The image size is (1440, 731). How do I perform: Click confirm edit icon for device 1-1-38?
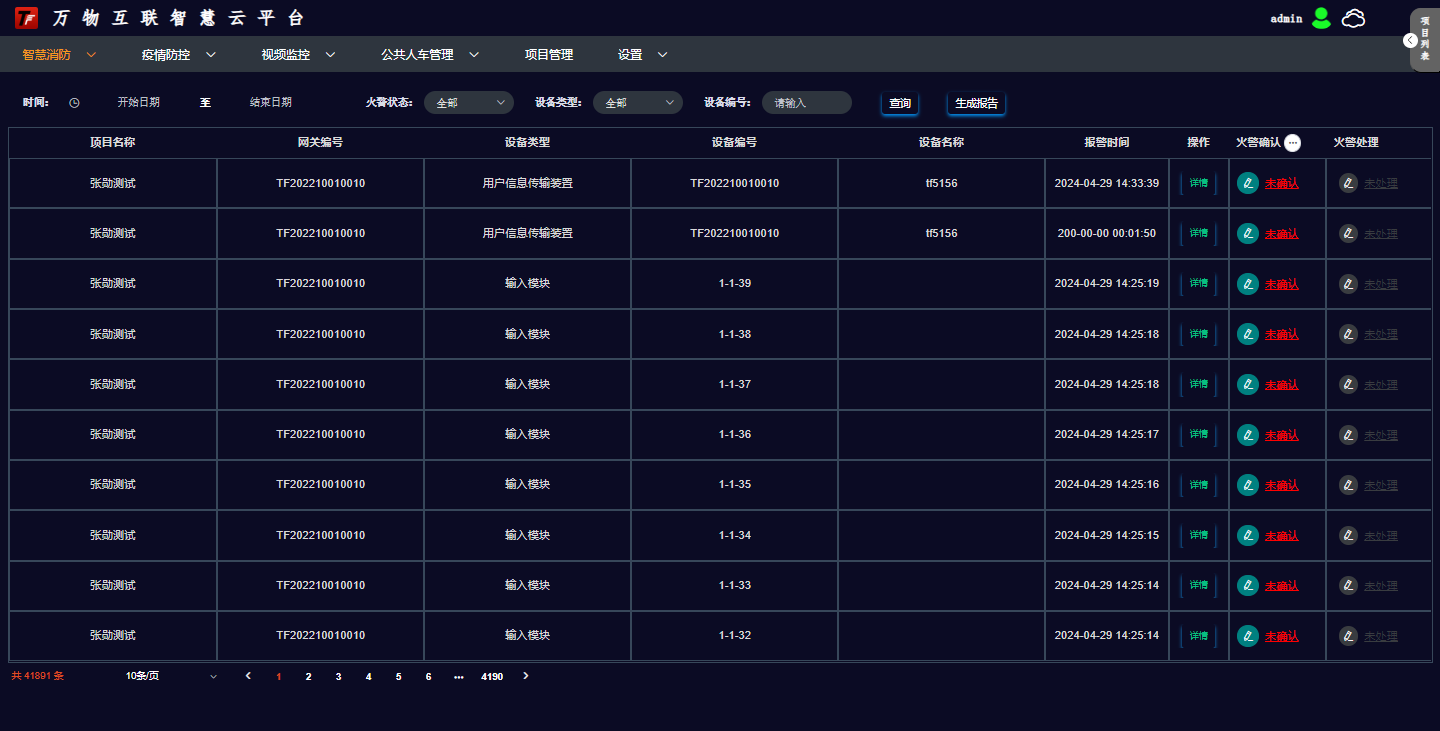click(1248, 334)
